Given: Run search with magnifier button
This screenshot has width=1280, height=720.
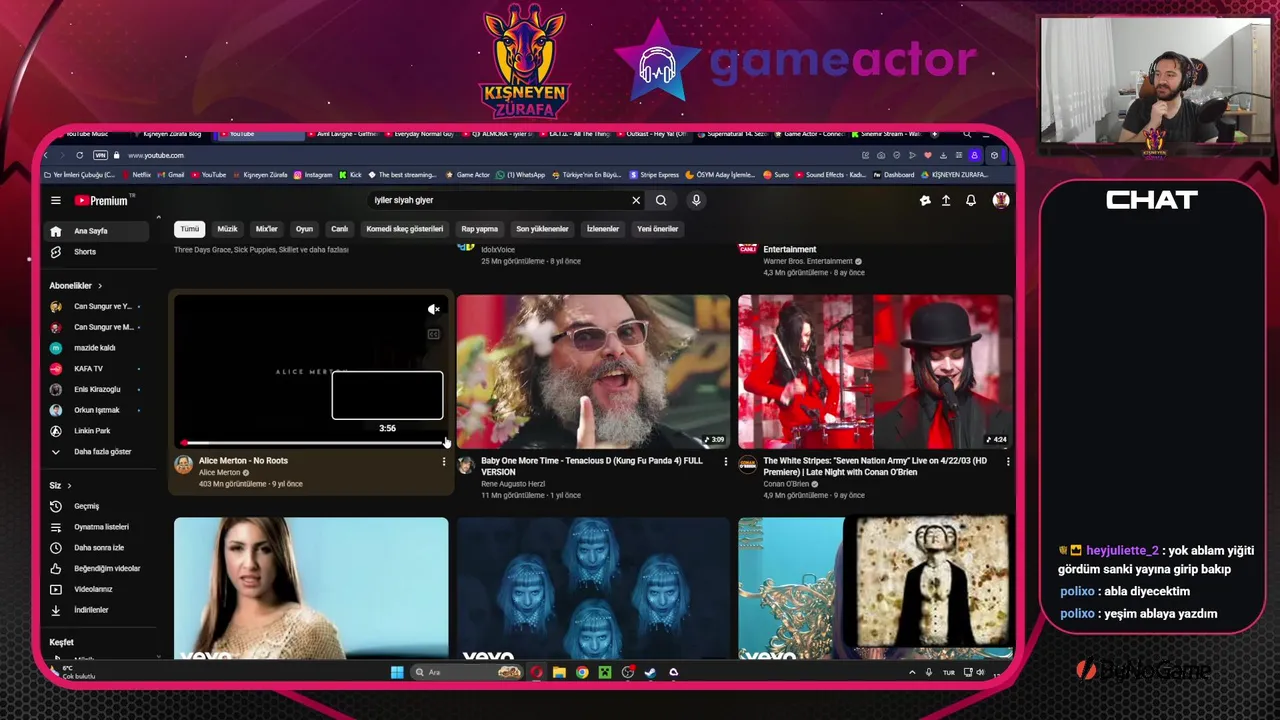Looking at the screenshot, I should point(661,200).
